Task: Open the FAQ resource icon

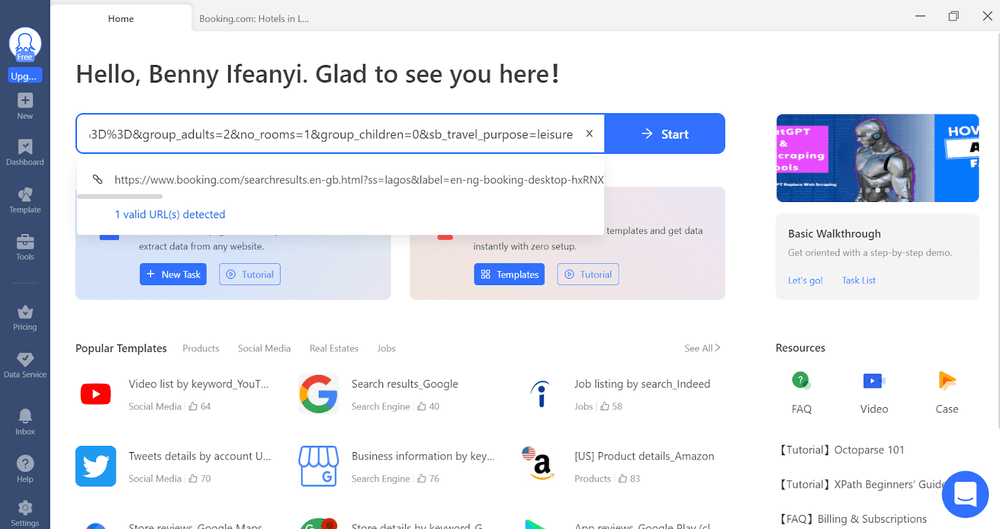Action: click(x=801, y=381)
